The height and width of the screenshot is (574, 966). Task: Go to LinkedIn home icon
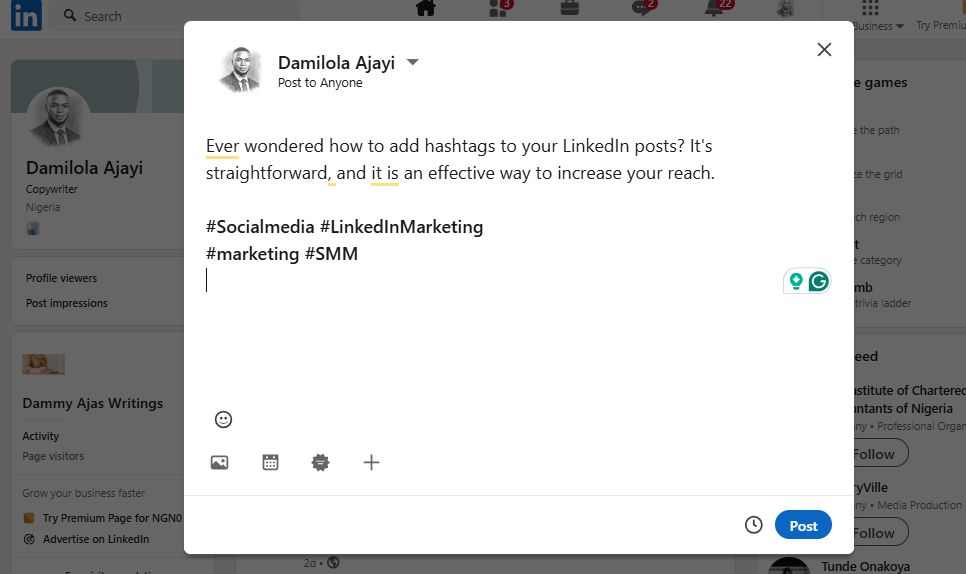point(426,8)
